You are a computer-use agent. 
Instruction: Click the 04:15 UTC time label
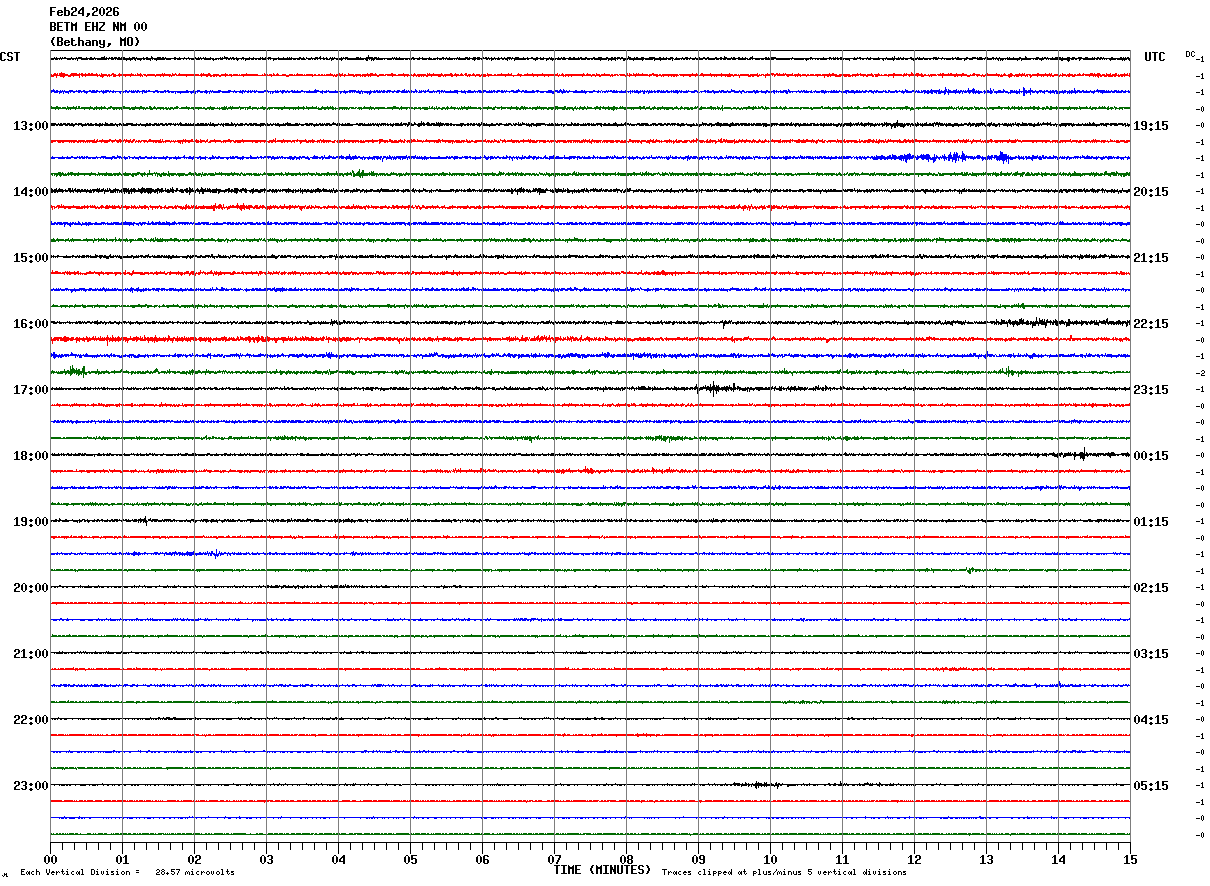[x=1150, y=720]
